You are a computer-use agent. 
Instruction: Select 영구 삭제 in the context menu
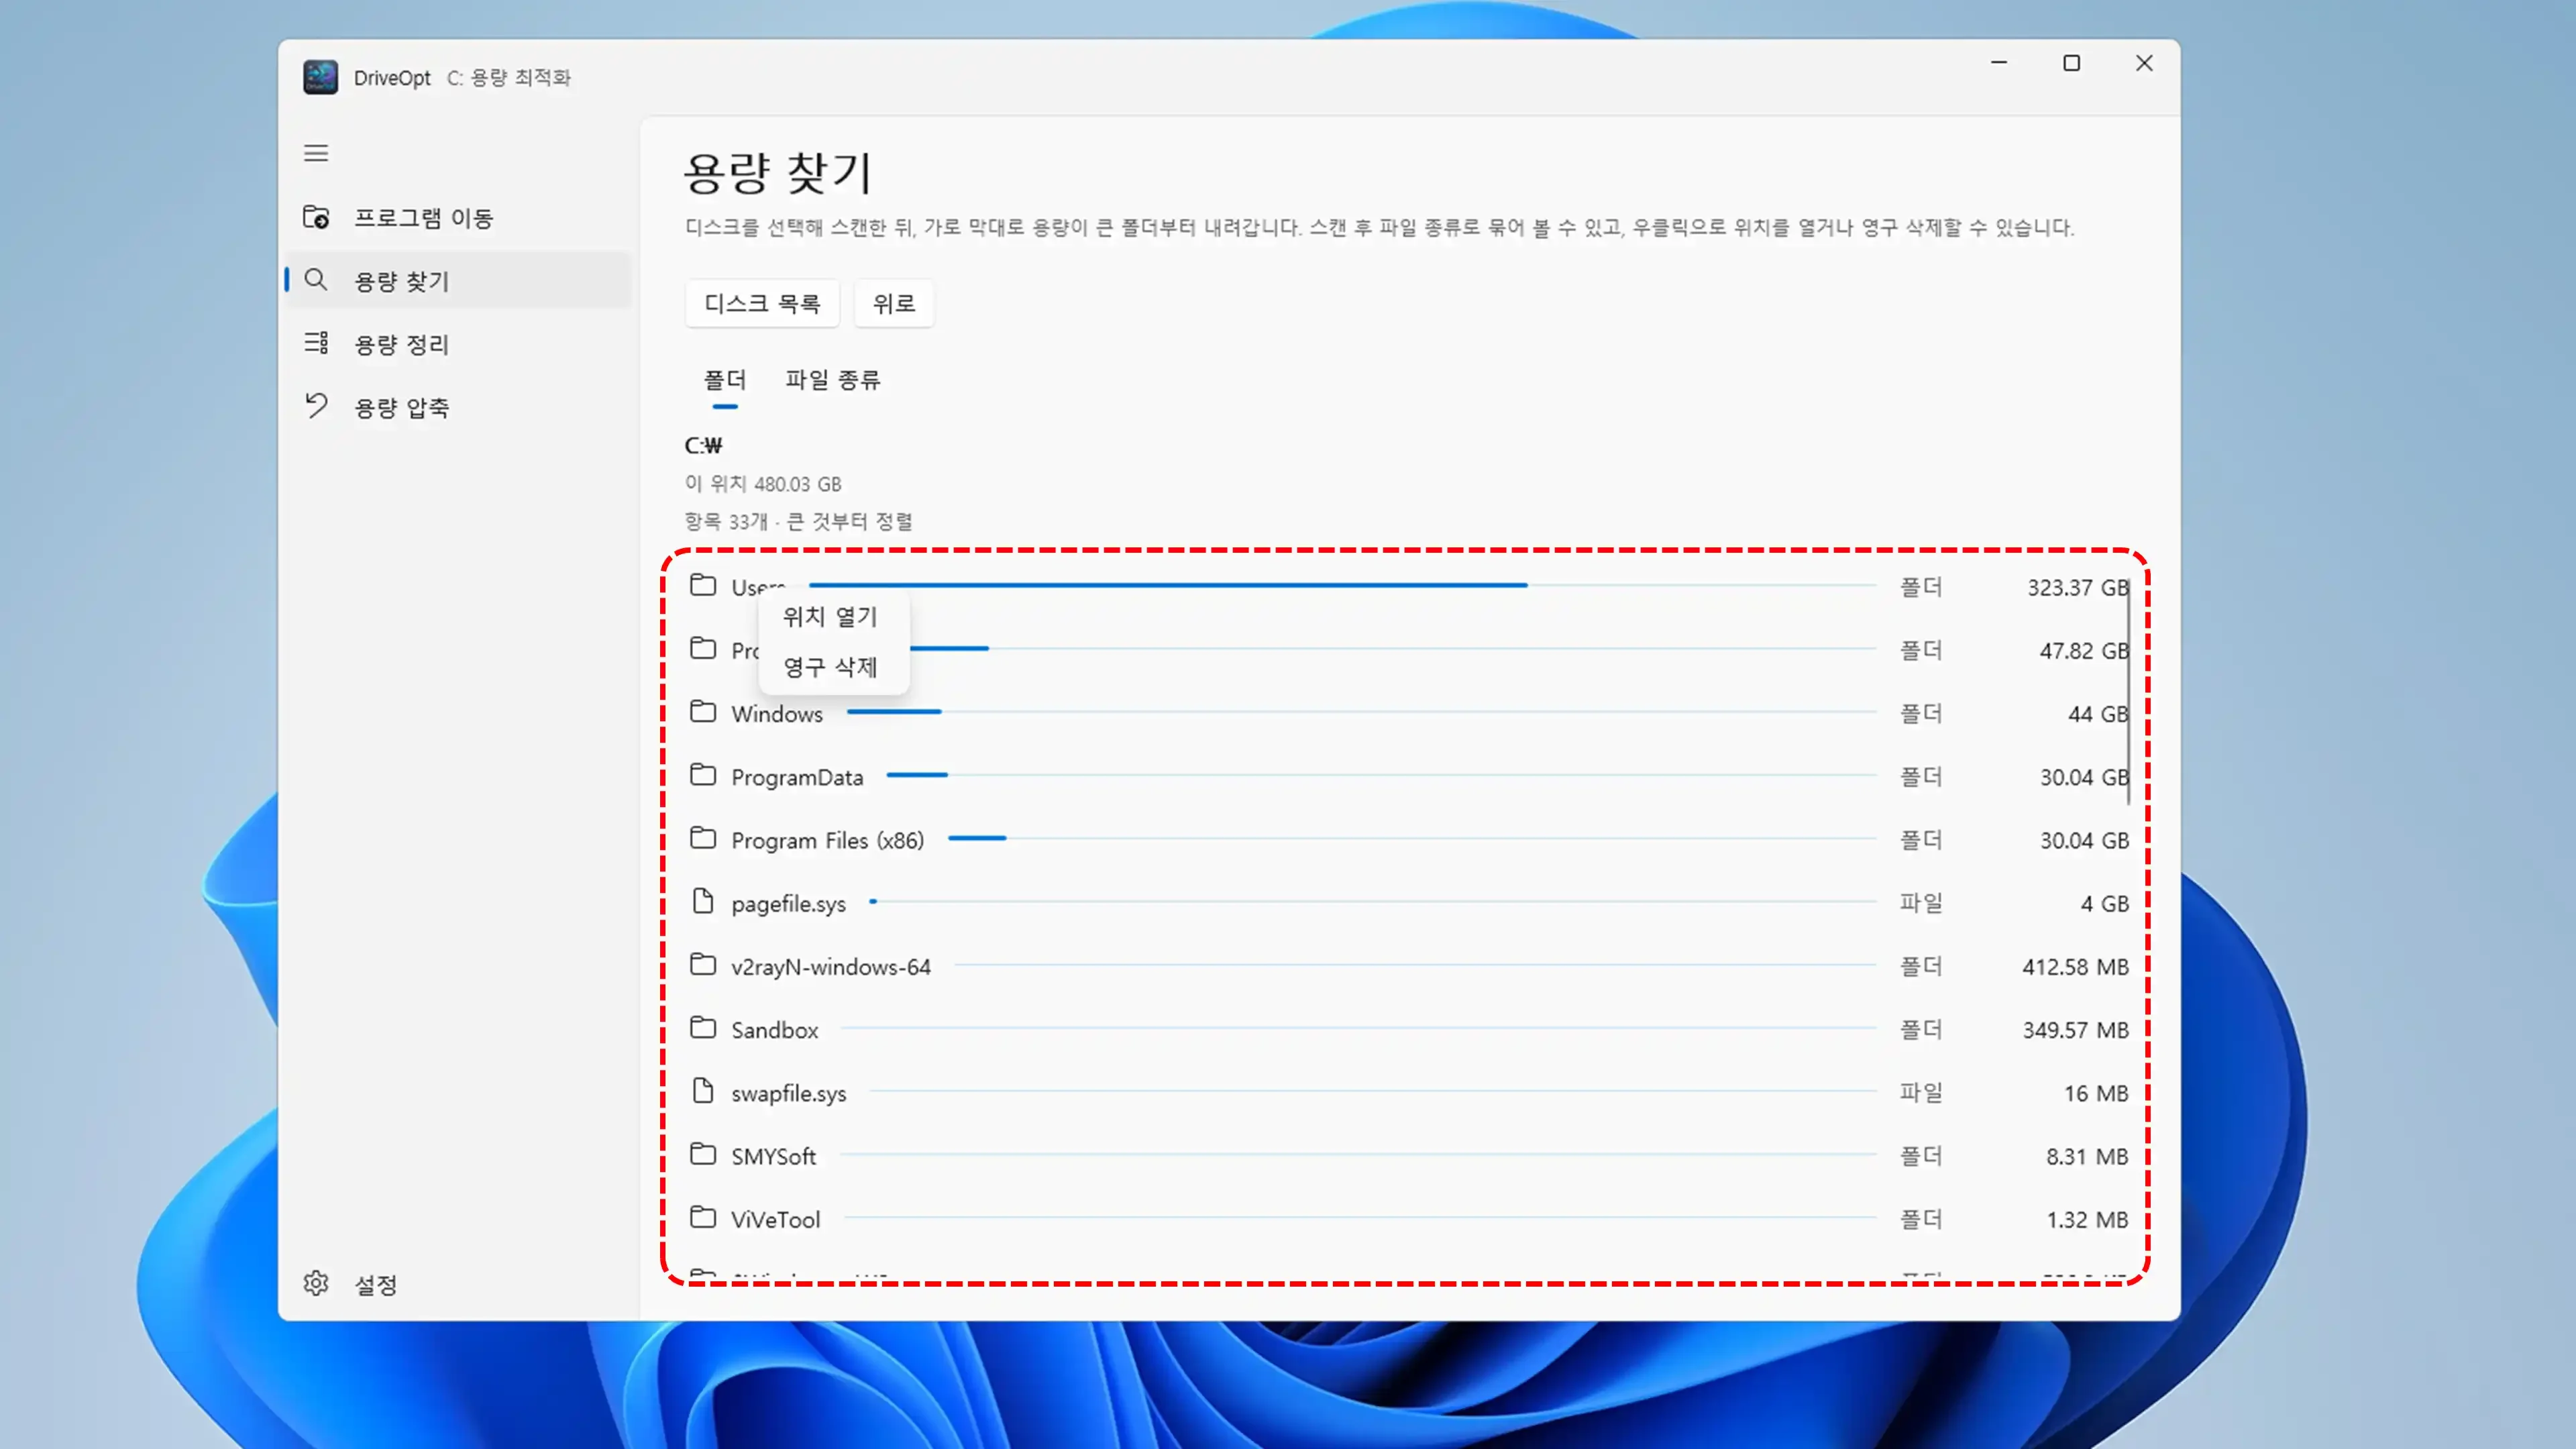tap(830, 667)
